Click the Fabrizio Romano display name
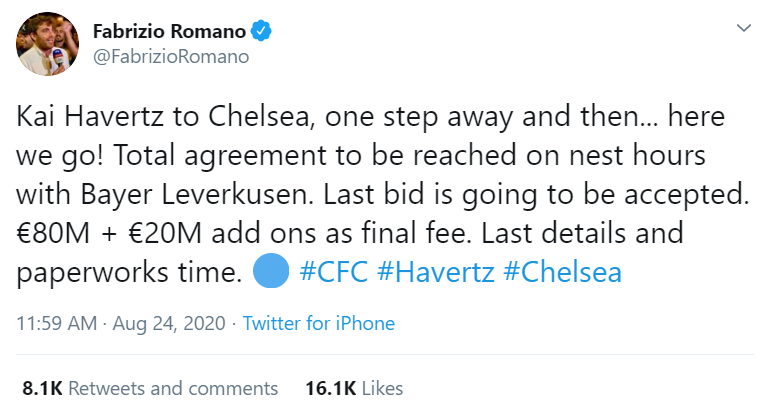 click(169, 31)
